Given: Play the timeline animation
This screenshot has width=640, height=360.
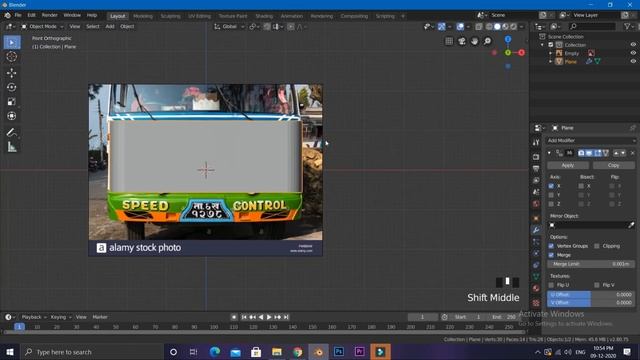Looking at the screenshot, I should click(269, 317).
